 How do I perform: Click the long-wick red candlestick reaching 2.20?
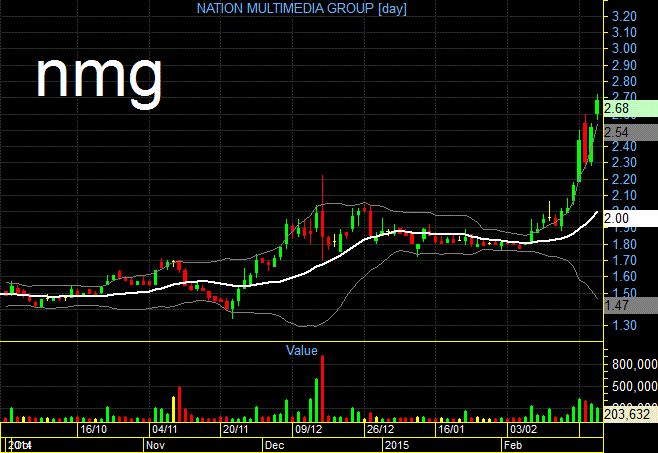point(322,218)
